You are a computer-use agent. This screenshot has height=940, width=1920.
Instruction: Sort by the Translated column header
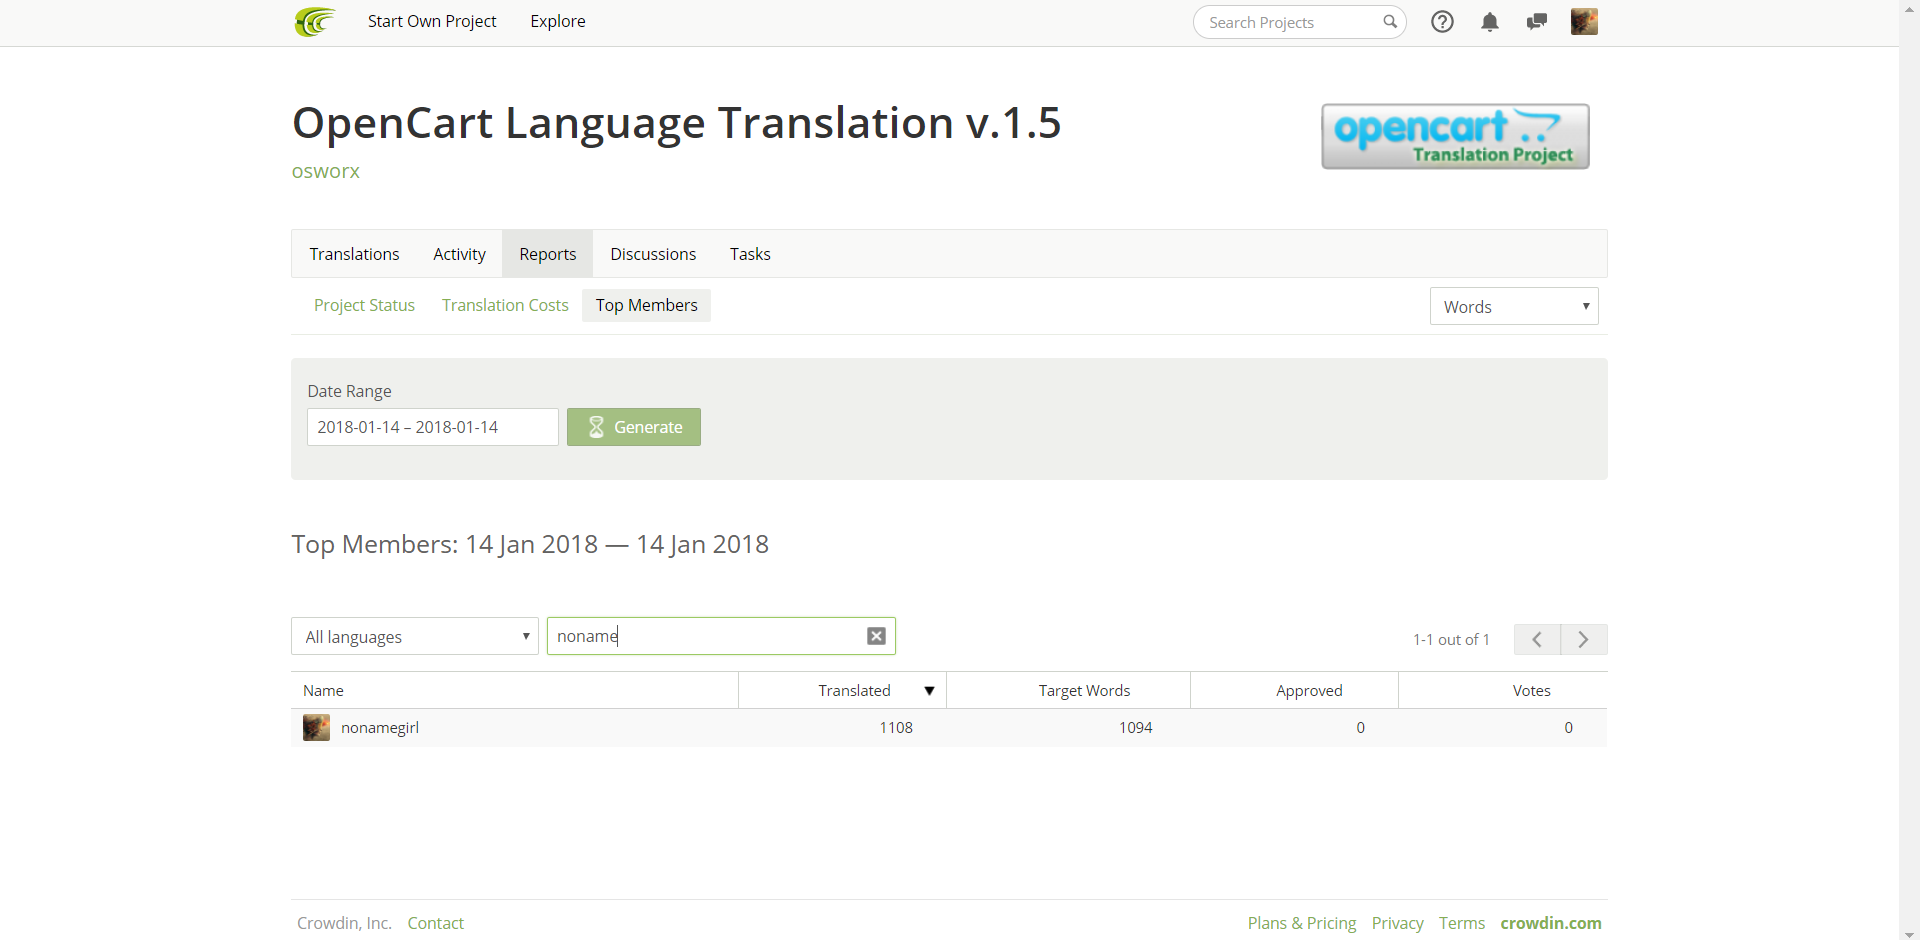[x=843, y=690]
